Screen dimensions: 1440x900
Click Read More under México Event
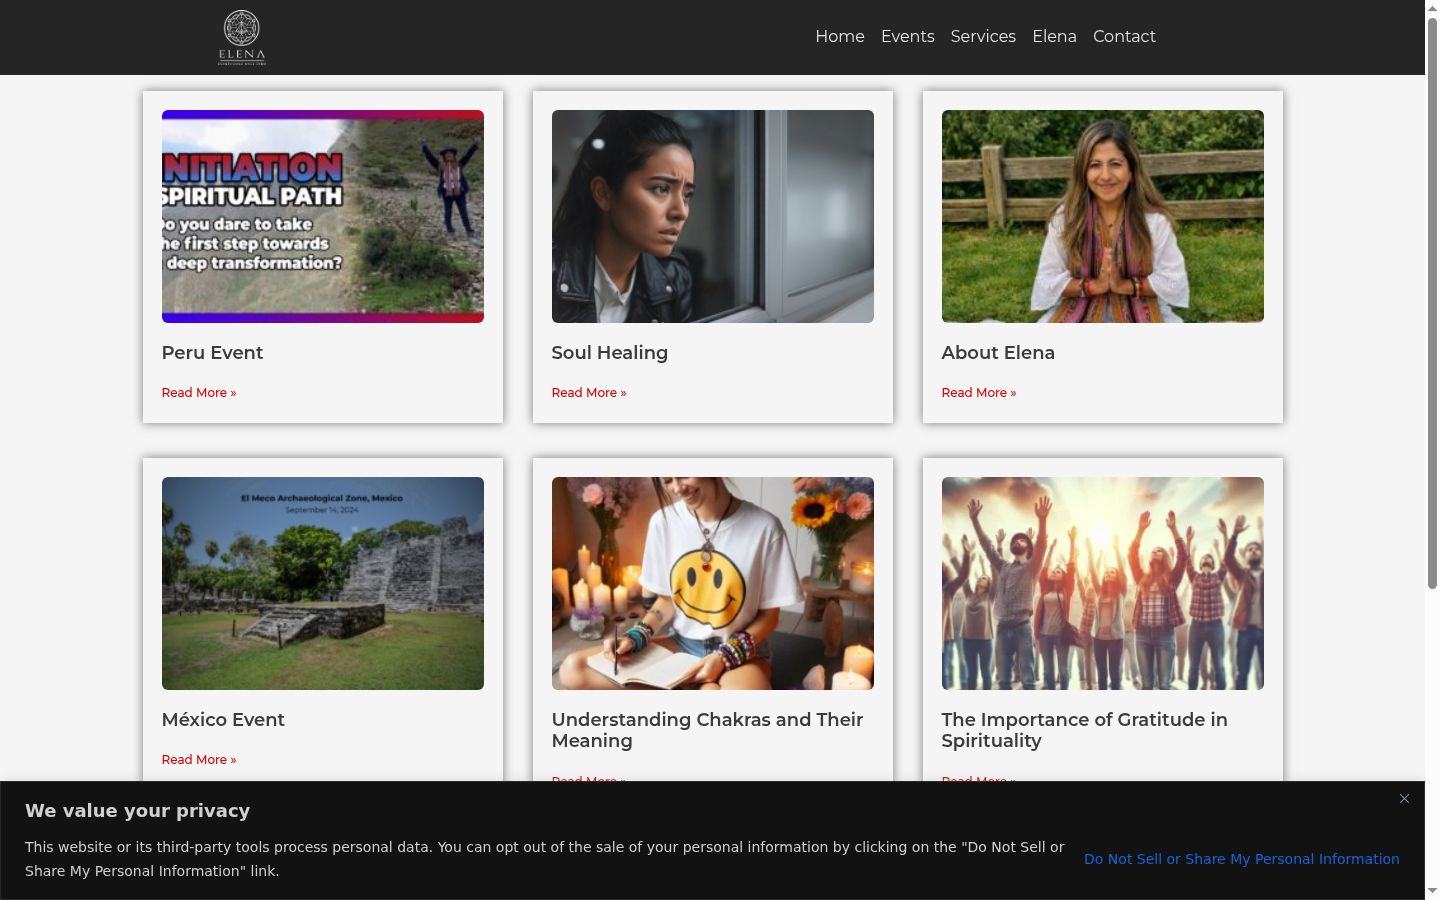click(199, 760)
